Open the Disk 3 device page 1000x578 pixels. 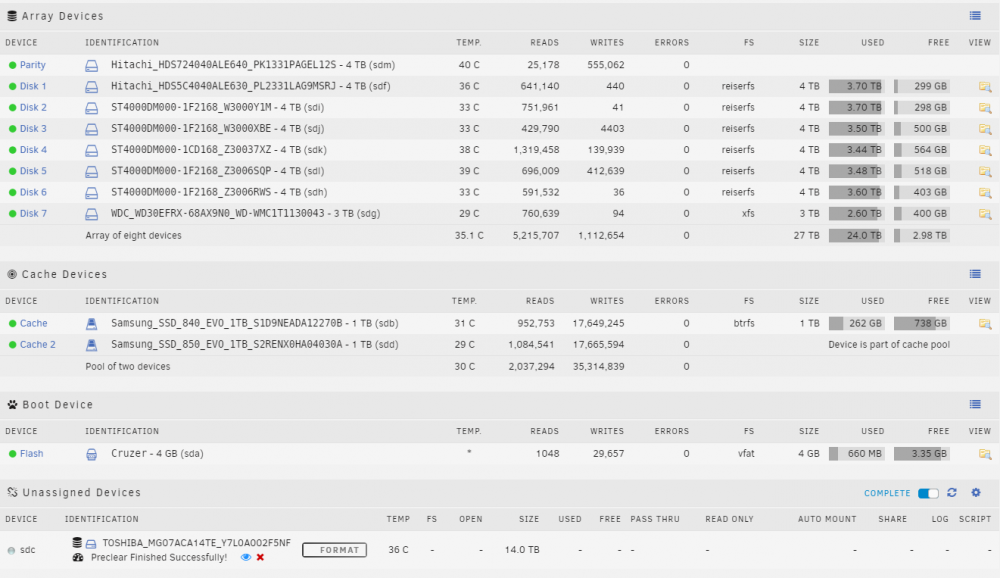pos(33,129)
